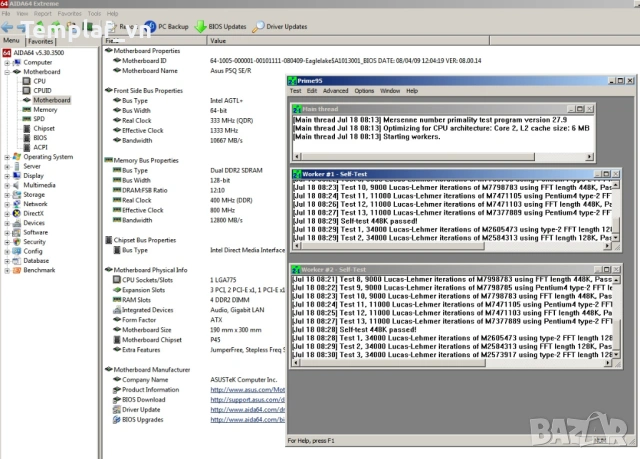Expand the Server tree node
Image resolution: width=640 pixels, height=459 pixels.
pyautogui.click(x=7, y=166)
